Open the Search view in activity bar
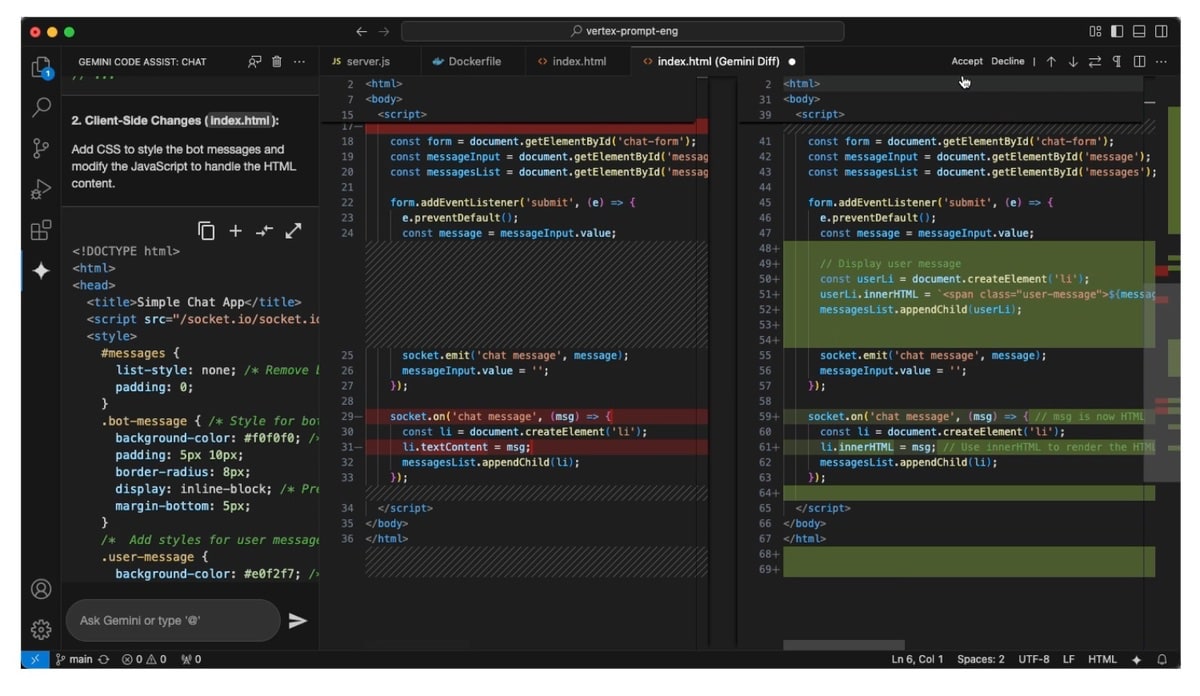 41,106
